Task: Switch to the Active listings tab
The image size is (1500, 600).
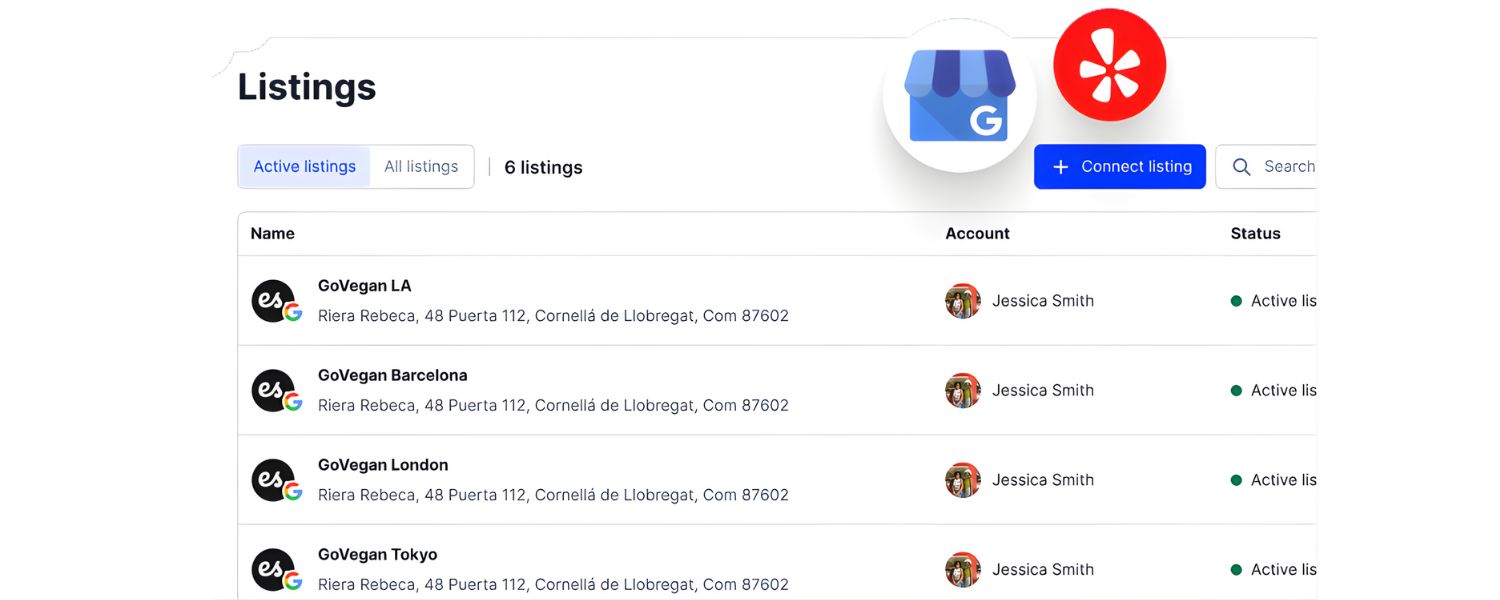Action: pyautogui.click(x=304, y=167)
